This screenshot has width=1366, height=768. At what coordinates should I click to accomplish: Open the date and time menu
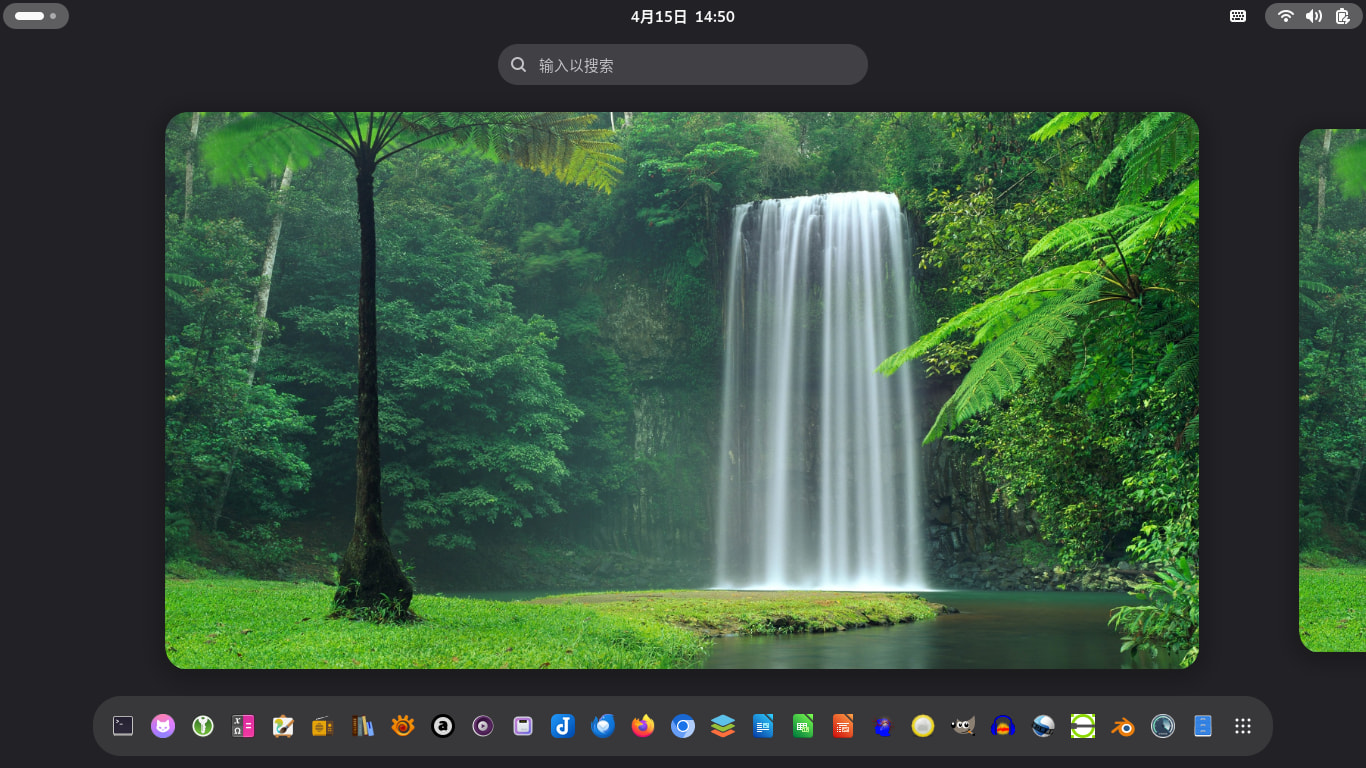pyautogui.click(x=682, y=16)
